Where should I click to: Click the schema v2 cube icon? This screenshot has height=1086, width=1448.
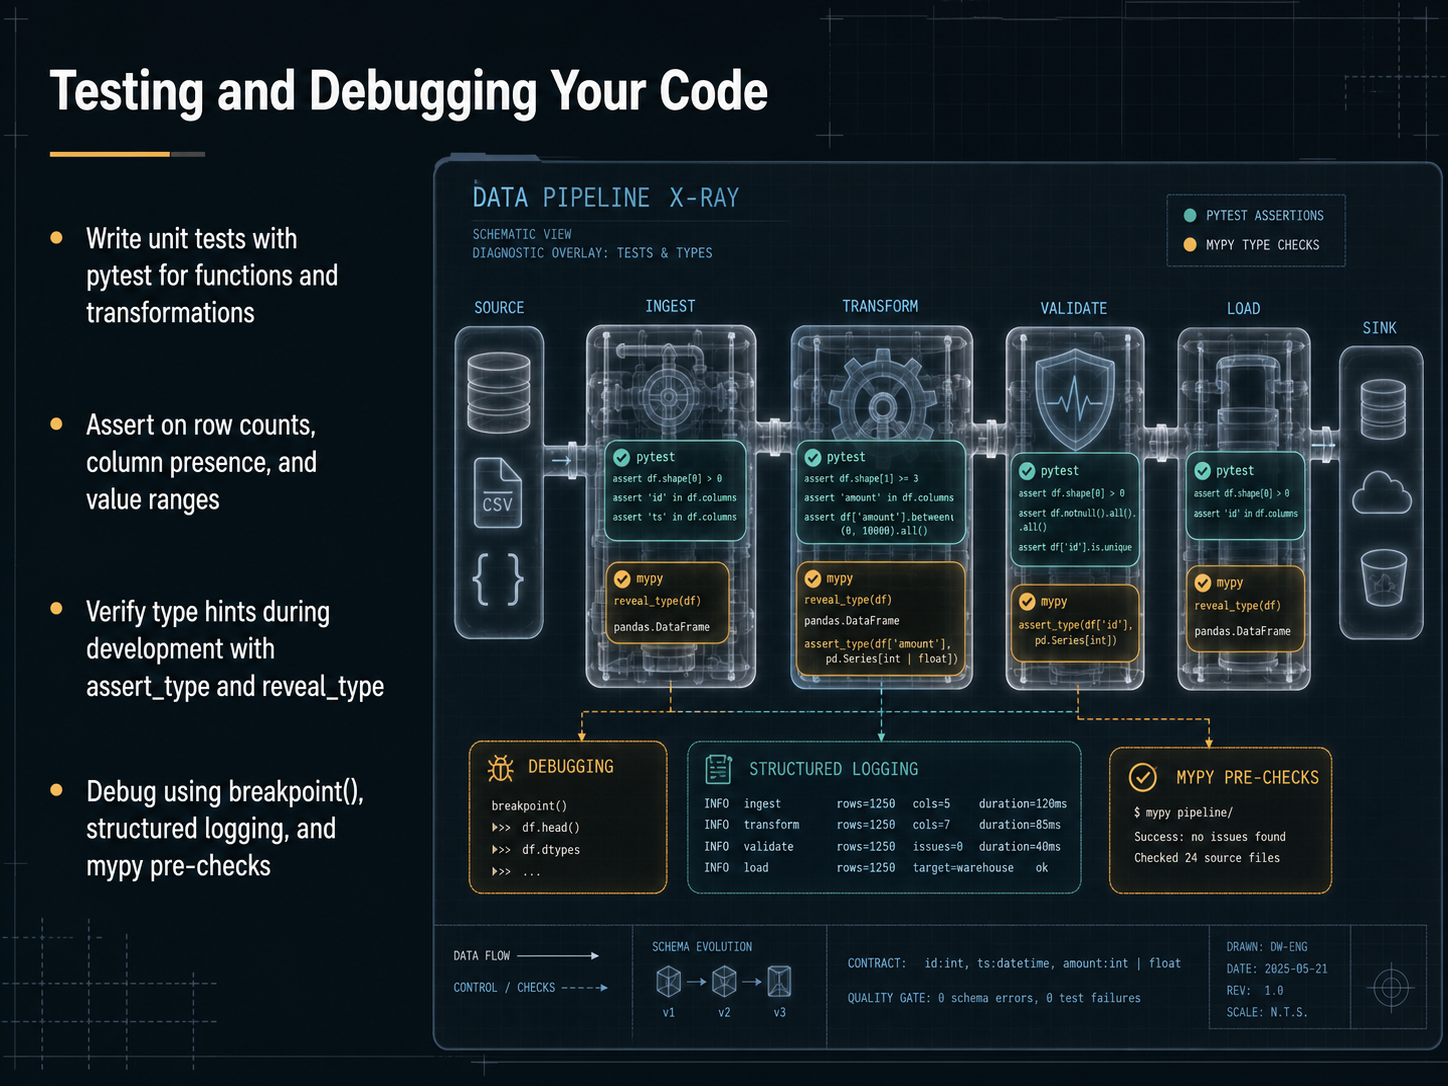pyautogui.click(x=724, y=981)
